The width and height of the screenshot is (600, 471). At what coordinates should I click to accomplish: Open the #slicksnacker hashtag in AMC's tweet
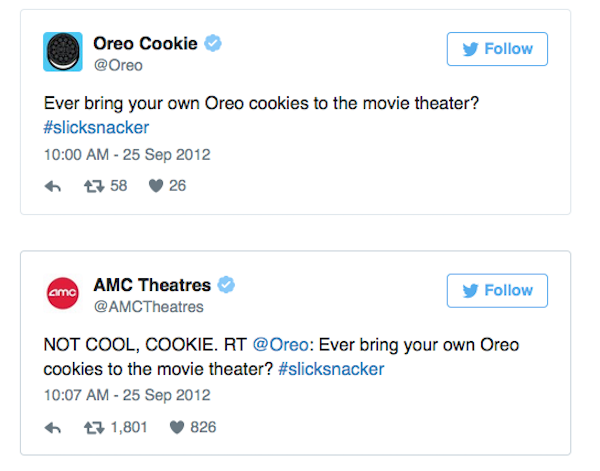click(331, 369)
